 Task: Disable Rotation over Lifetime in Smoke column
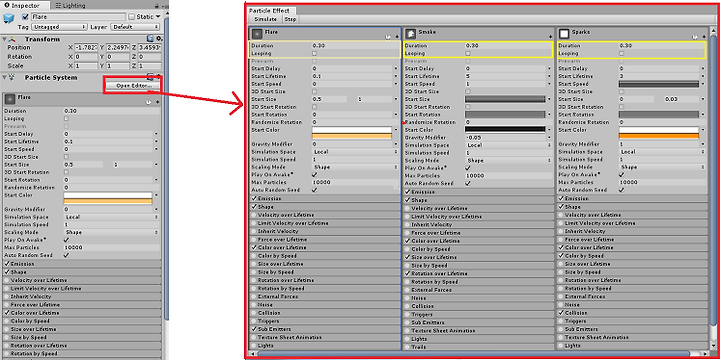408,273
